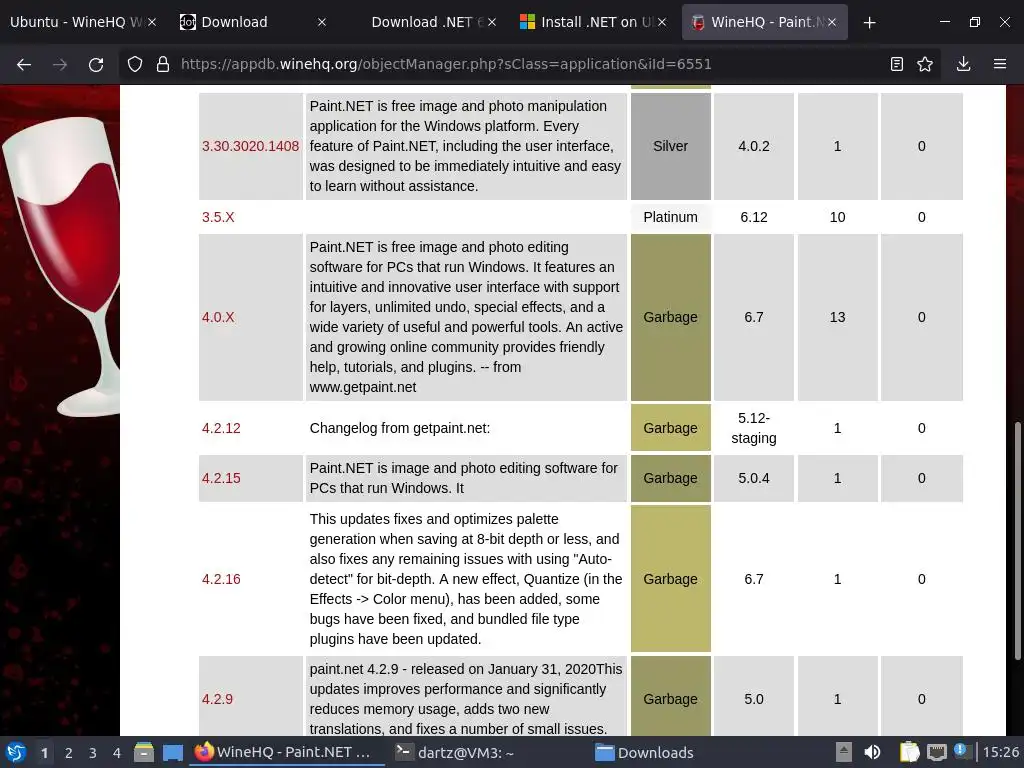Screen dimensions: 1024x768
Task: Toggle reader view icon
Action: click(x=897, y=64)
